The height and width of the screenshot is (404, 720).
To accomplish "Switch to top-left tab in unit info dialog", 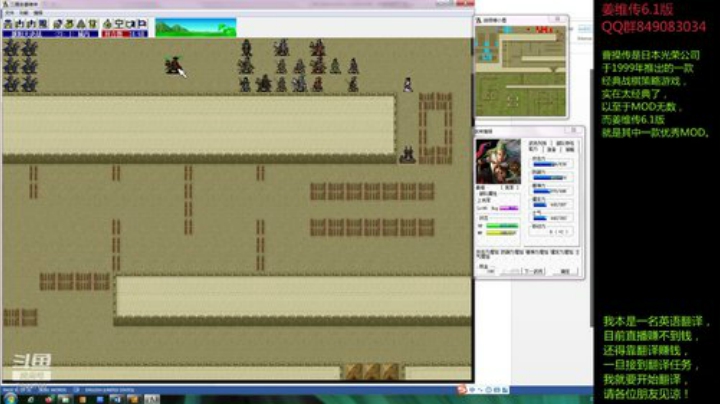I will pyautogui.click(x=538, y=143).
